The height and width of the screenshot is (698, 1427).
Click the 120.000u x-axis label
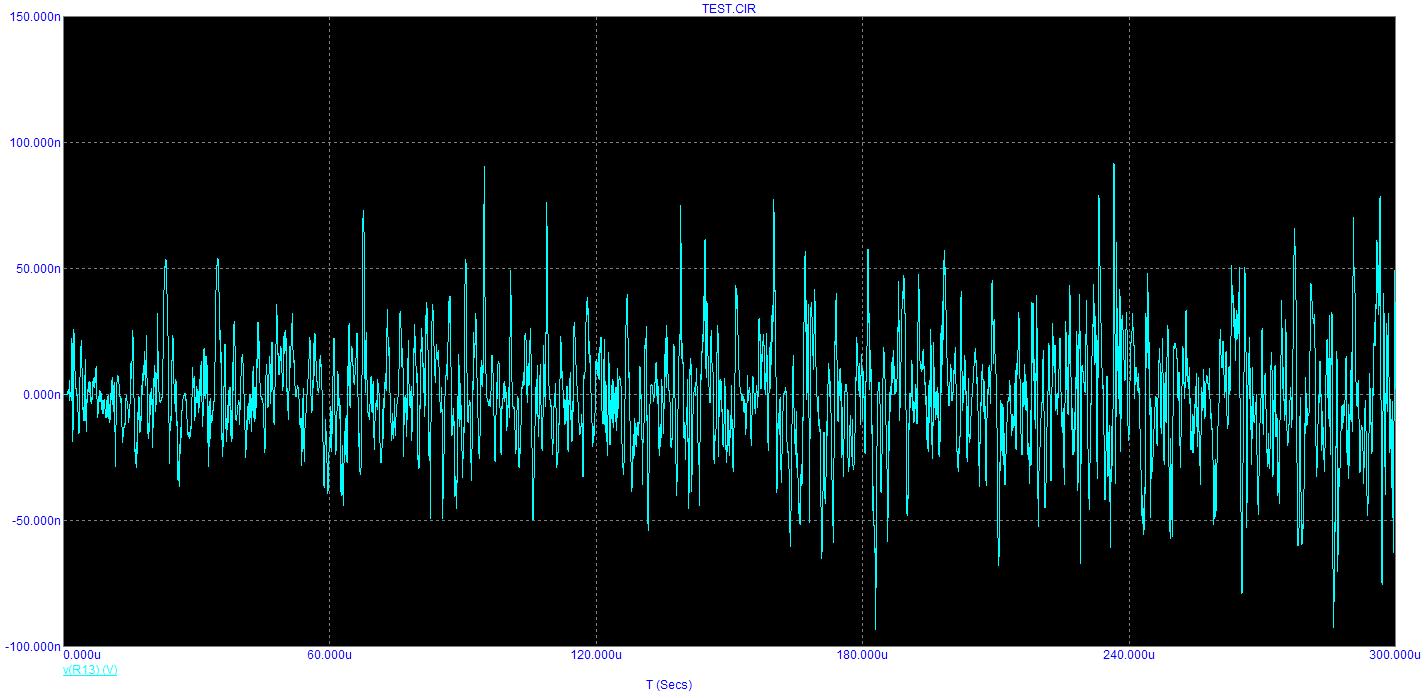596,655
